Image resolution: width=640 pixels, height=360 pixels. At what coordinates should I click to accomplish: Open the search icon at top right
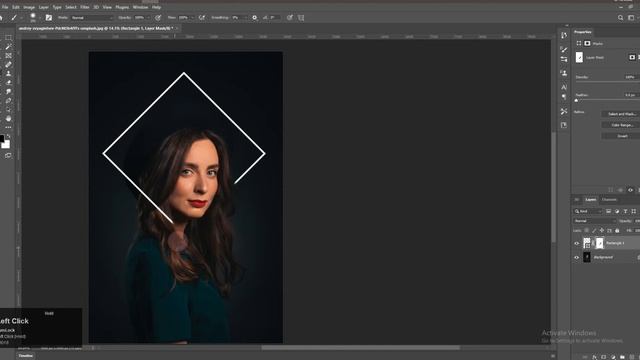[620, 18]
